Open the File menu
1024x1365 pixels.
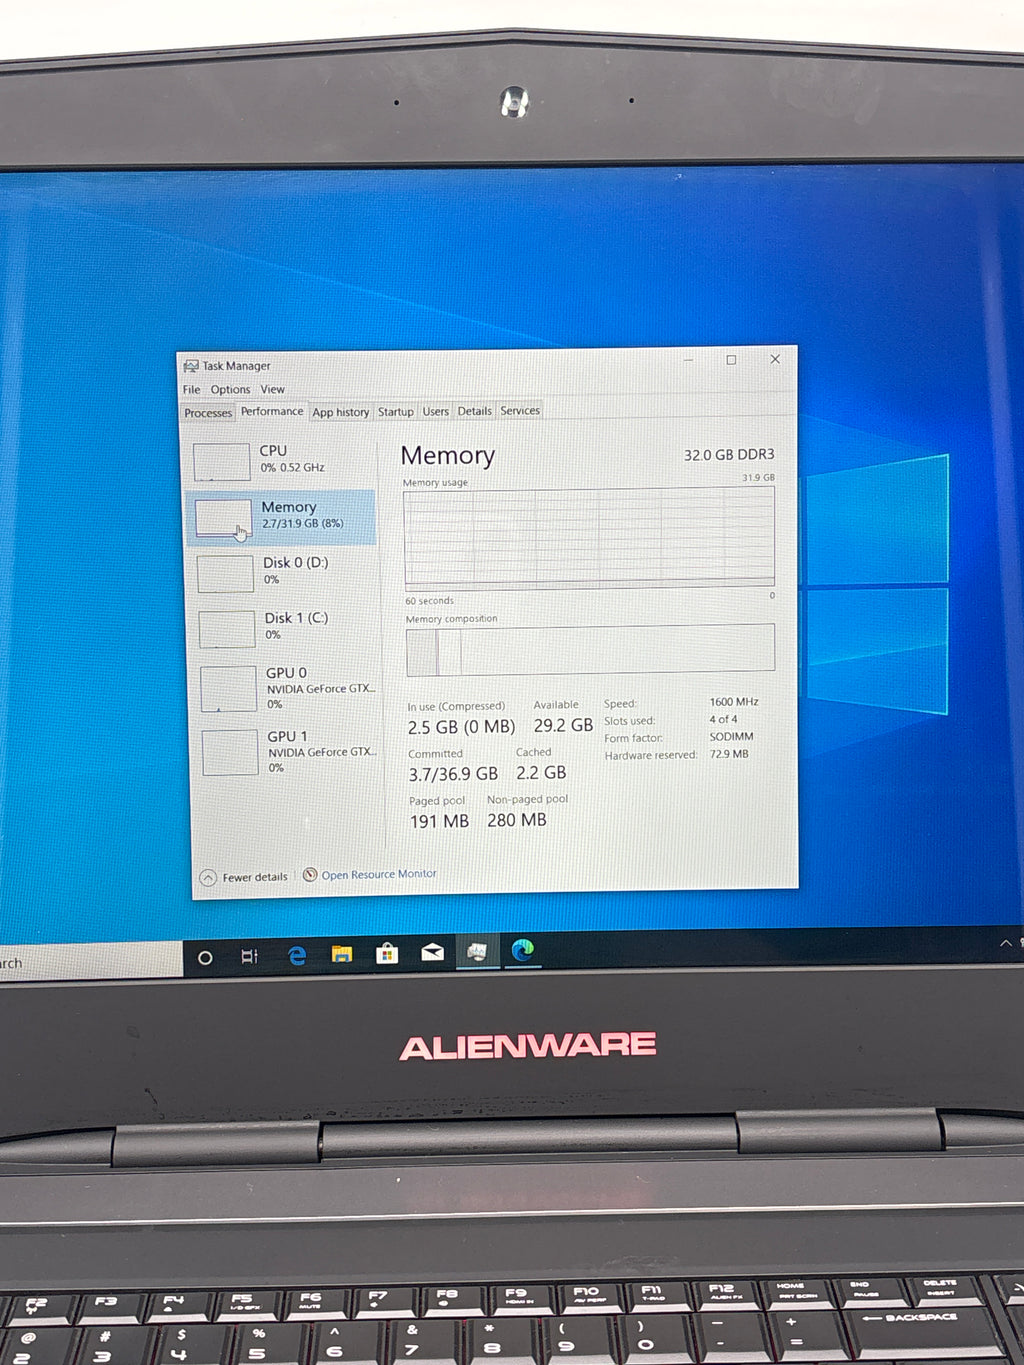[191, 389]
